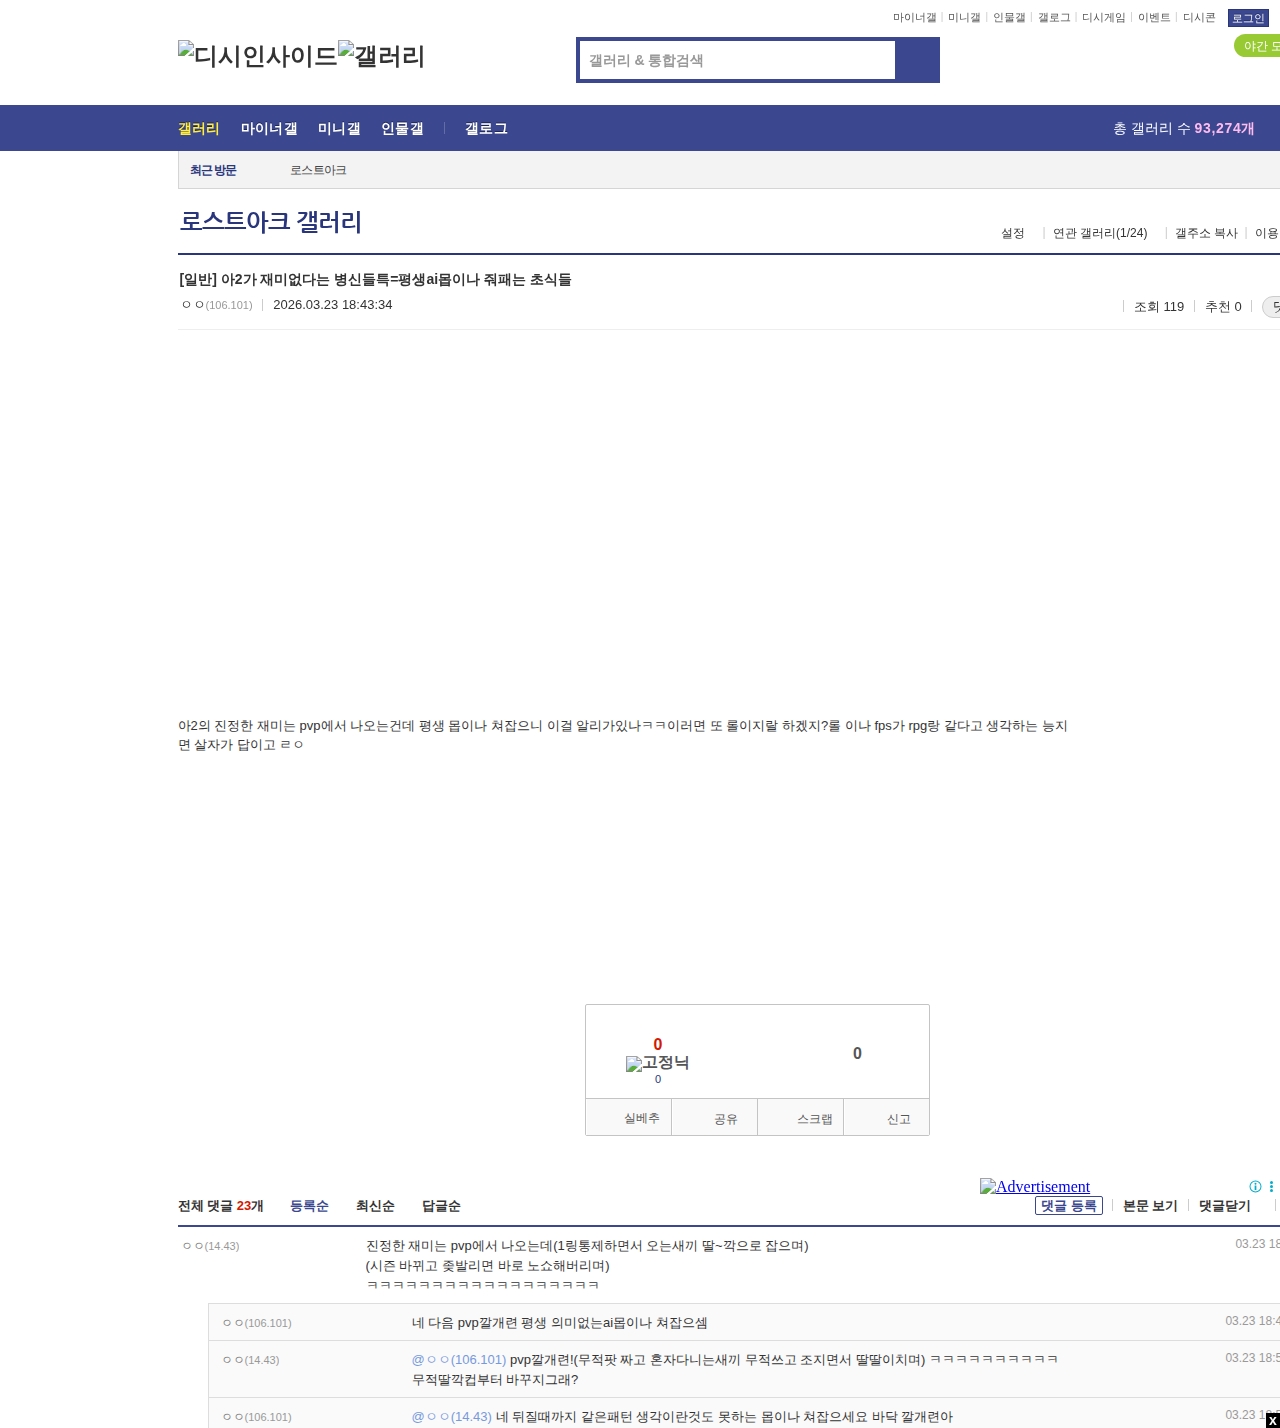Select 최신순 comment sorting
This screenshot has width=1280, height=1428.
[374, 1206]
